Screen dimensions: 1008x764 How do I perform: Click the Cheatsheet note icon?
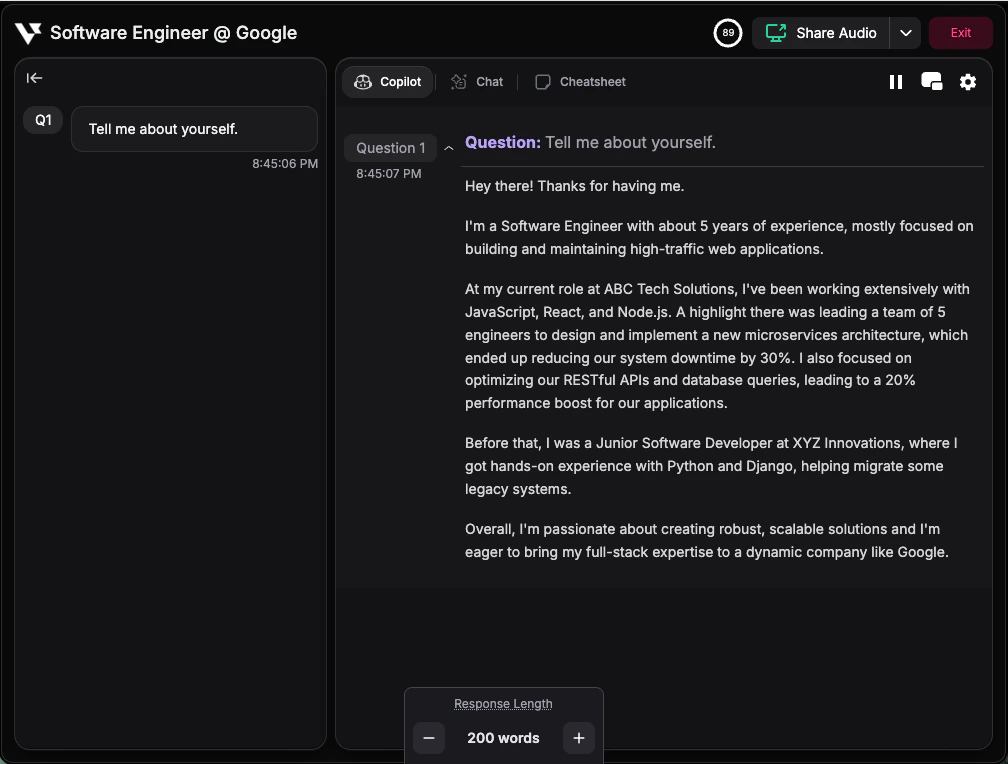coord(543,82)
